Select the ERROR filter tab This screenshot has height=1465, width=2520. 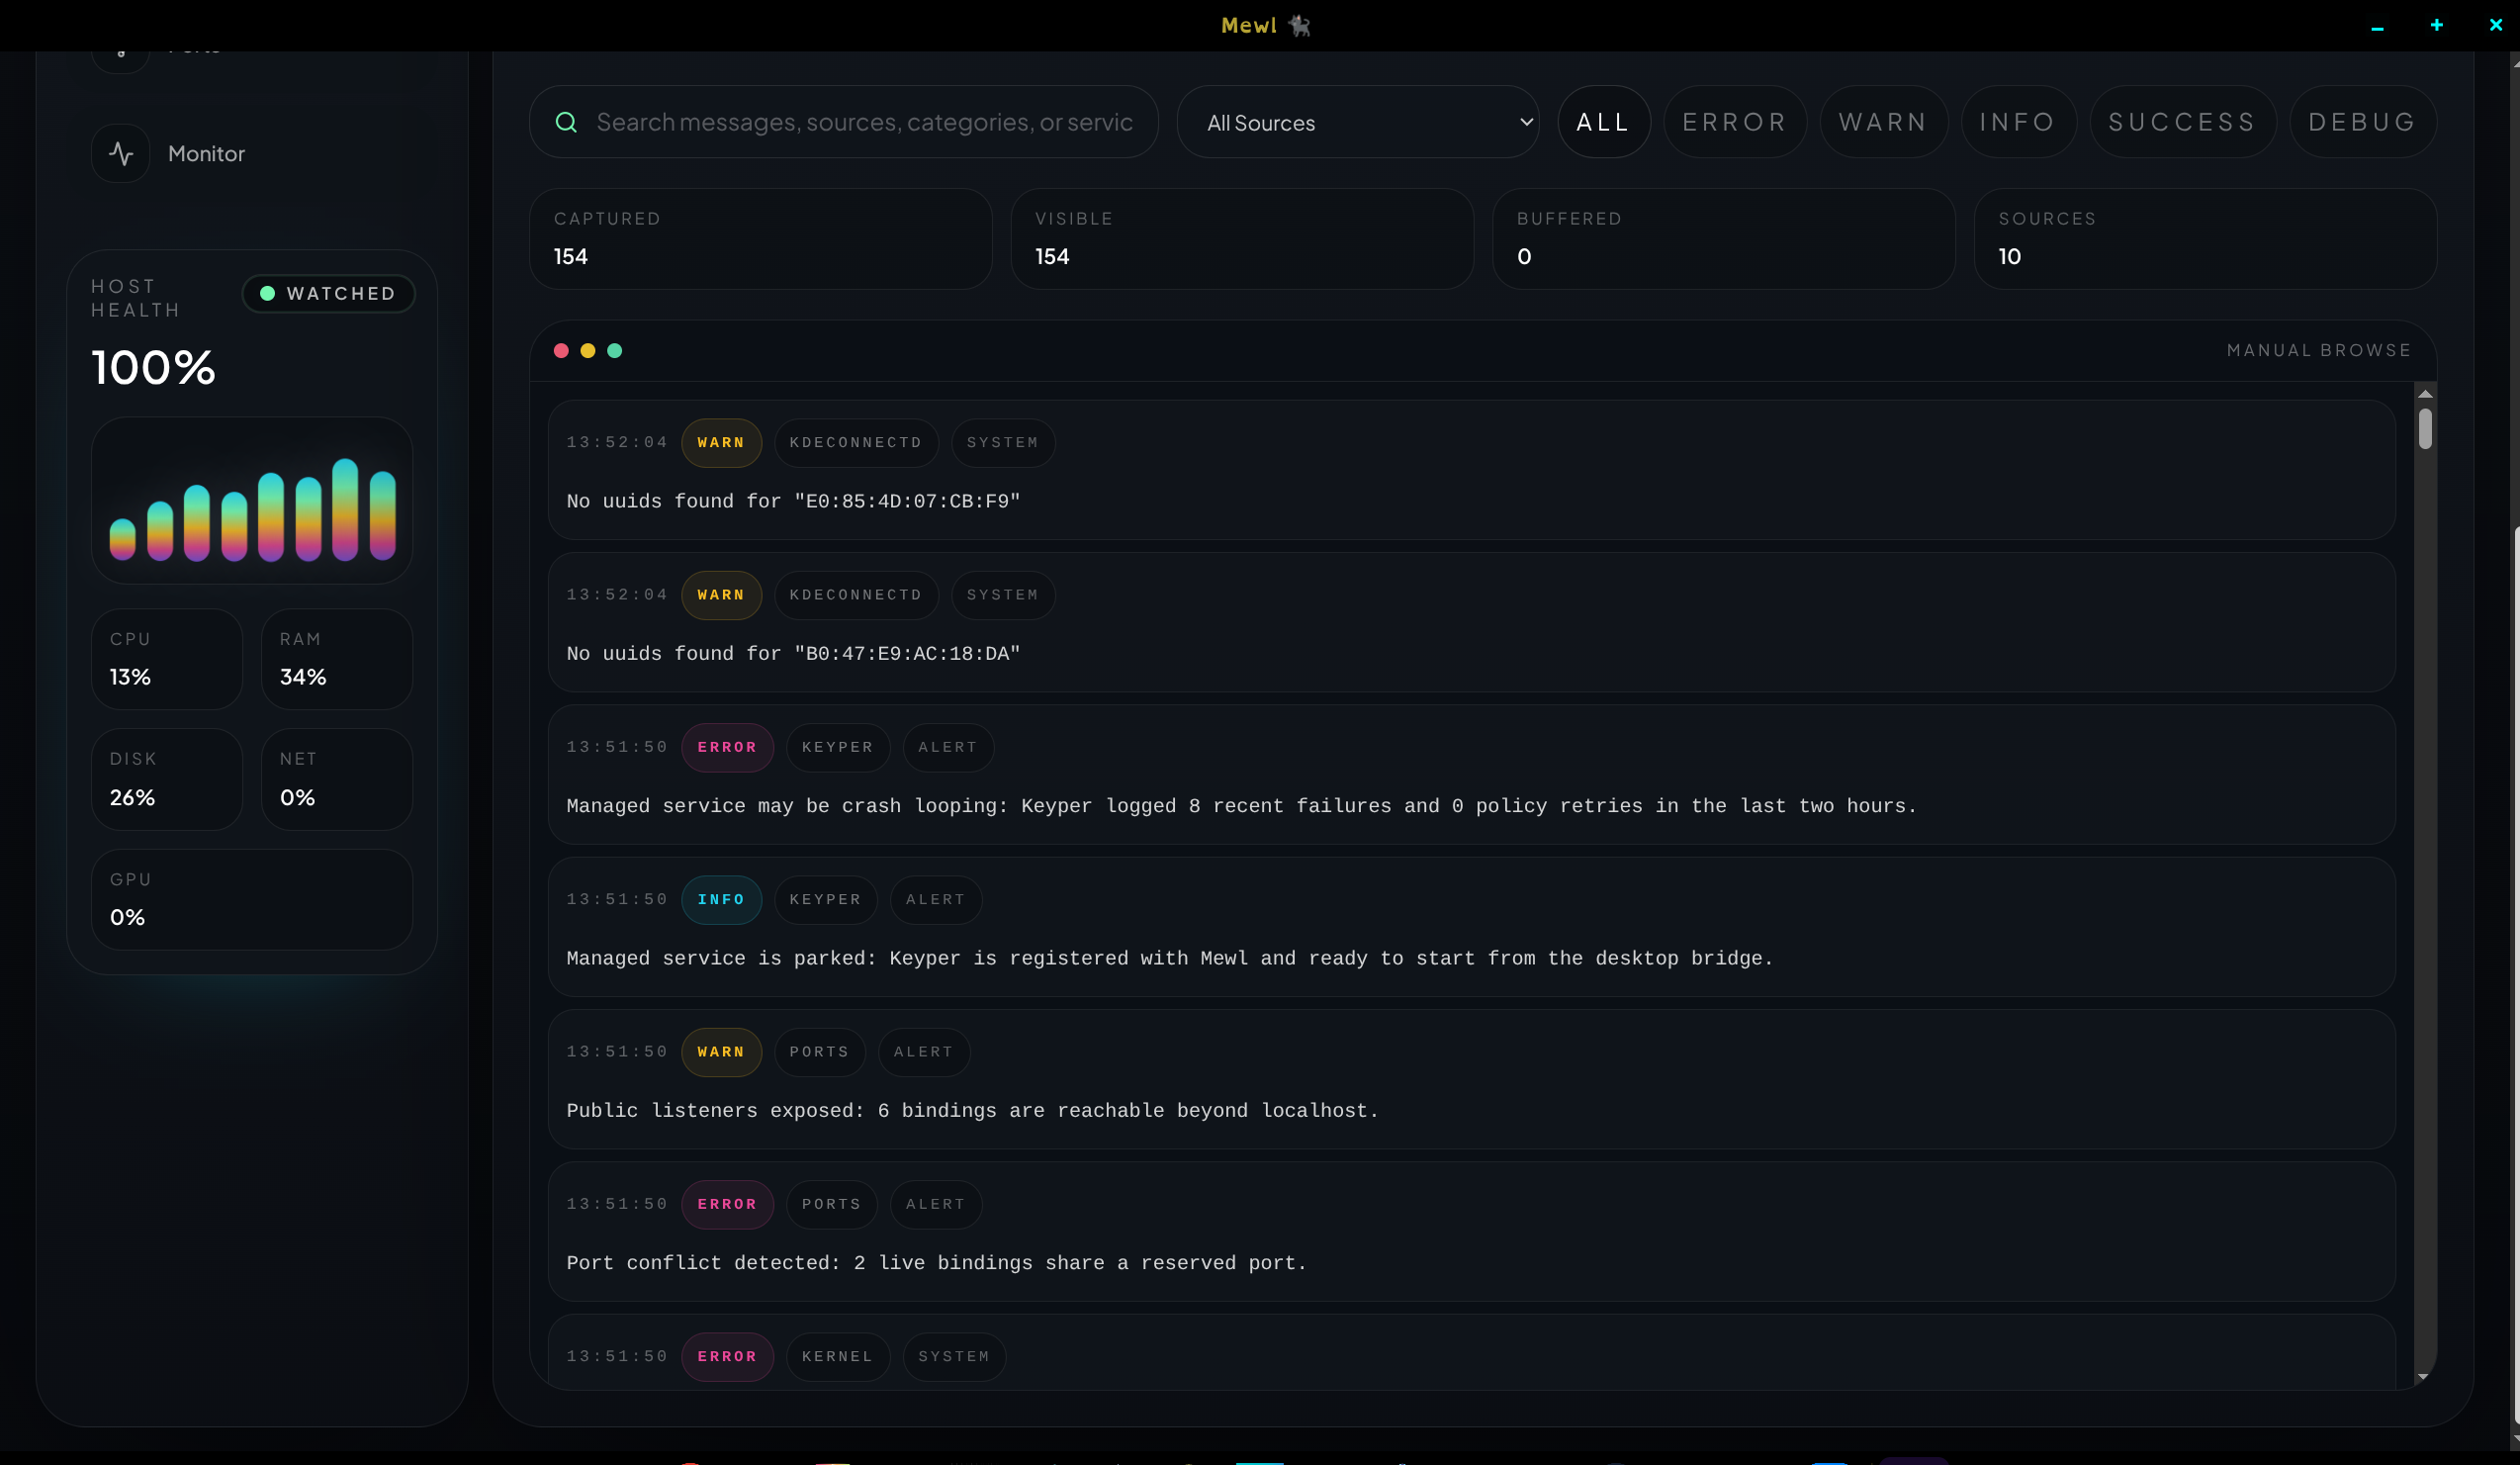point(1735,121)
